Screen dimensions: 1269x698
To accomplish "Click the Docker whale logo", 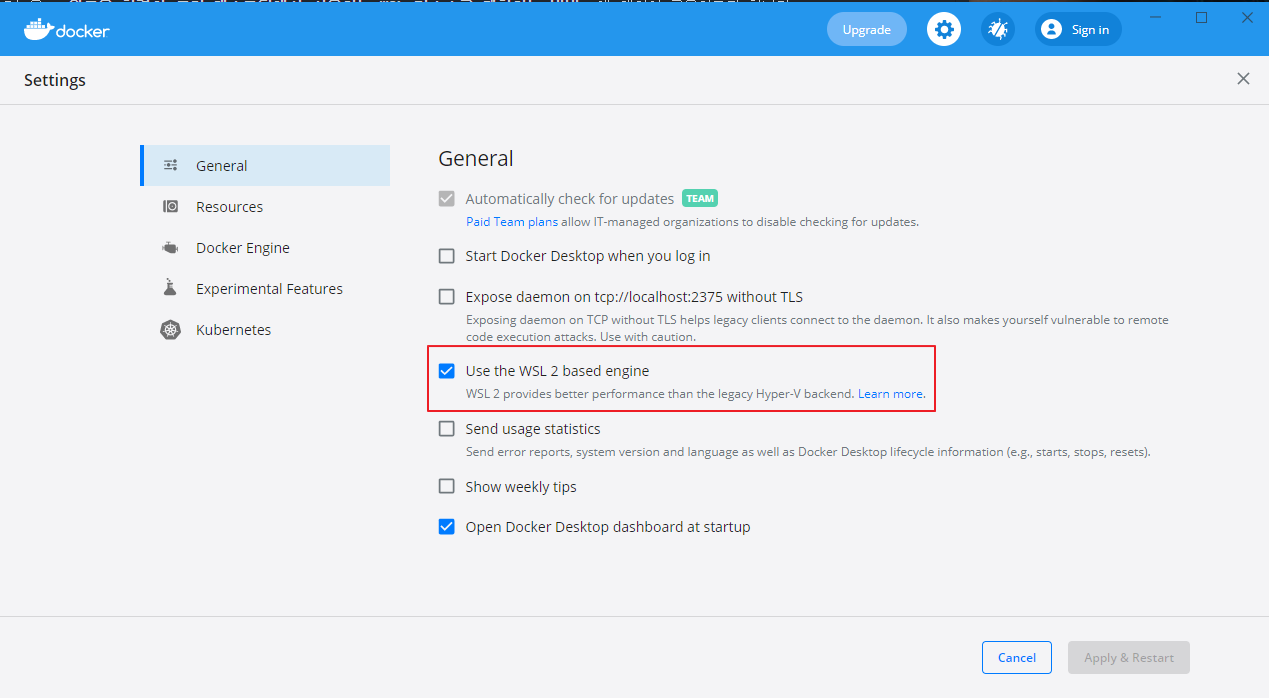I will [x=37, y=29].
